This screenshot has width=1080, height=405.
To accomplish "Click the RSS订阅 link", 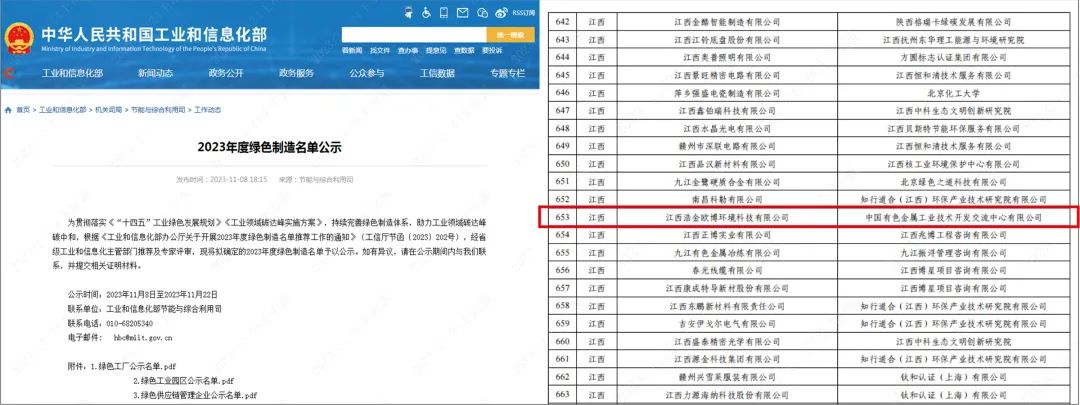I will 523,12.
